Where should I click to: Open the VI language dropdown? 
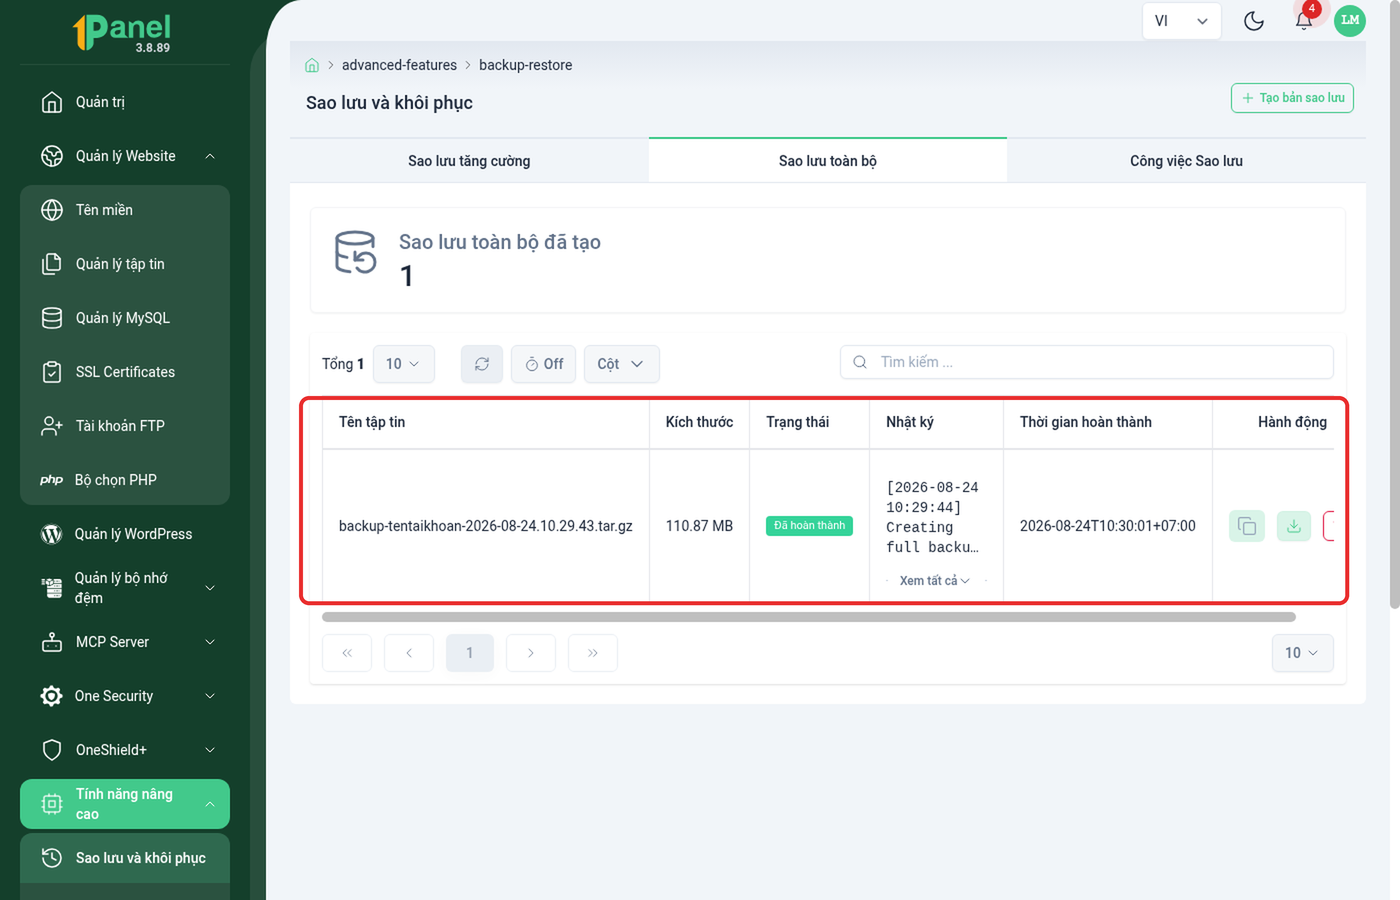[1181, 21]
